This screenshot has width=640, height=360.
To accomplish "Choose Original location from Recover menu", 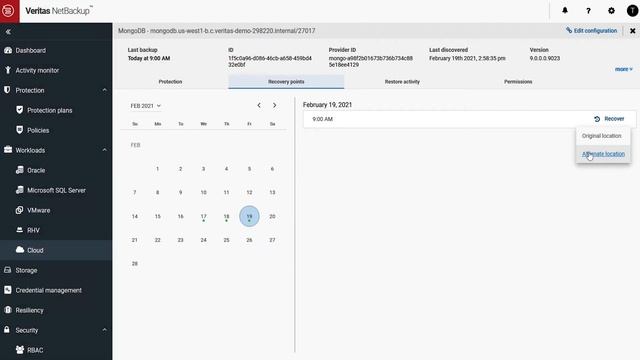I will [x=602, y=136].
